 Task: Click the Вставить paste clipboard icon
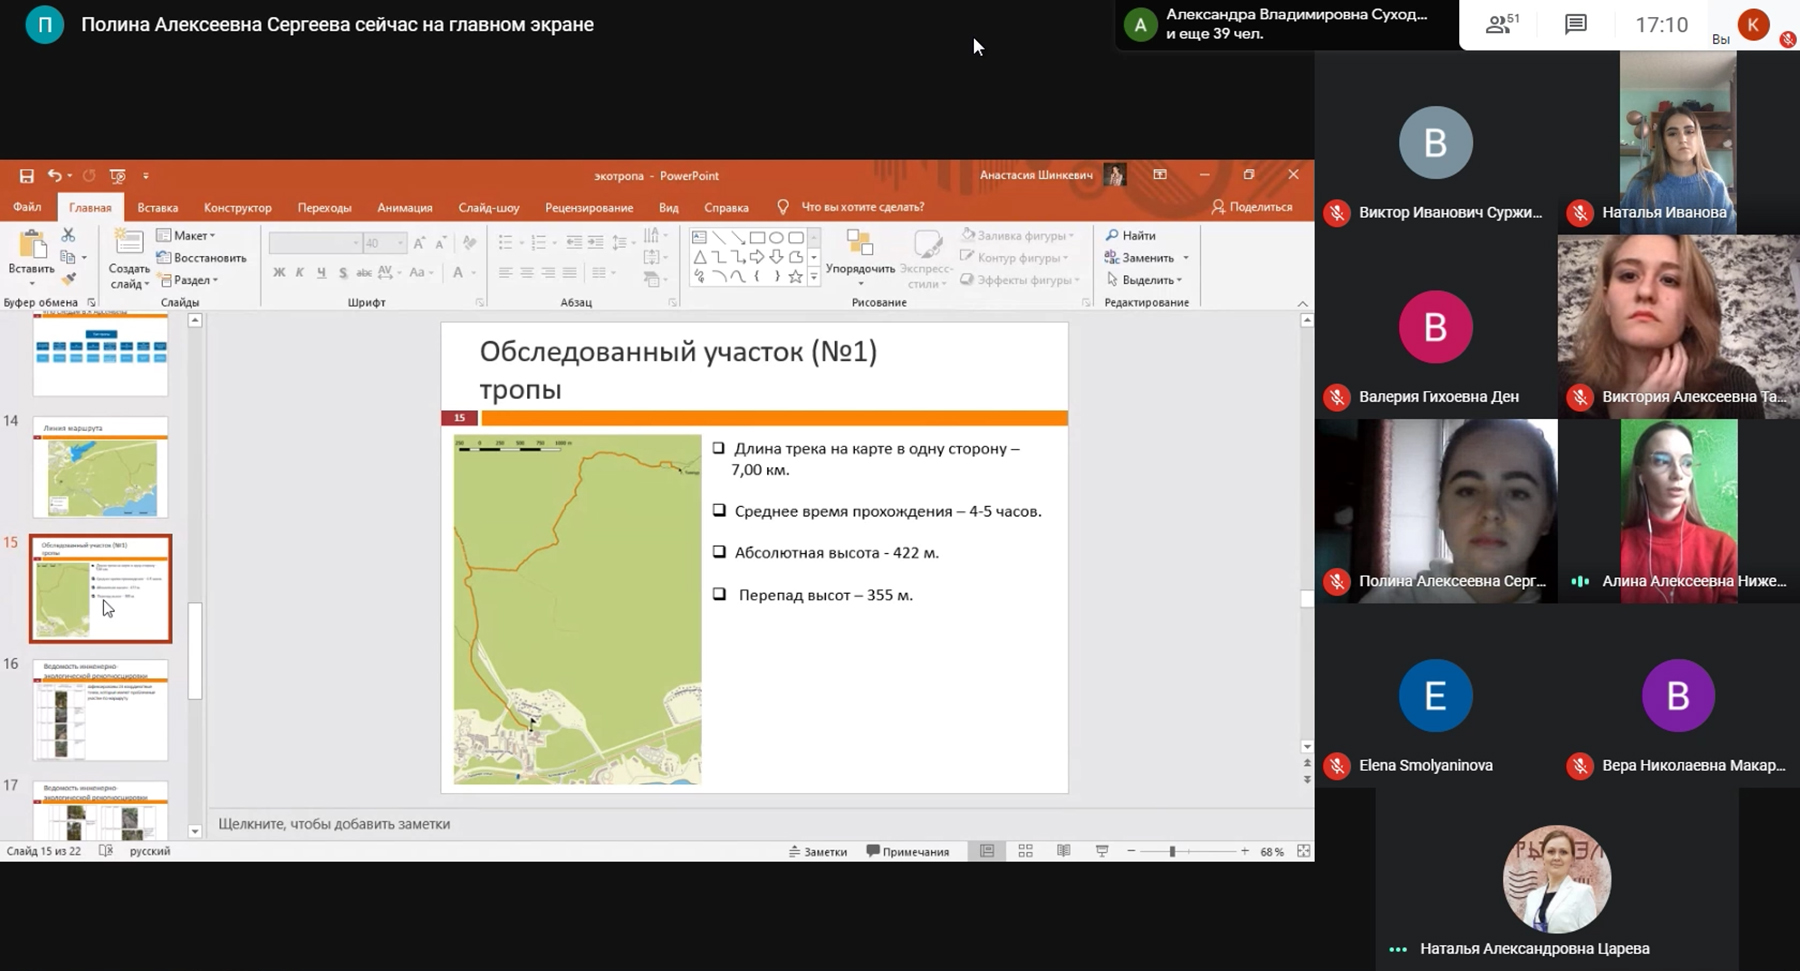point(31,244)
